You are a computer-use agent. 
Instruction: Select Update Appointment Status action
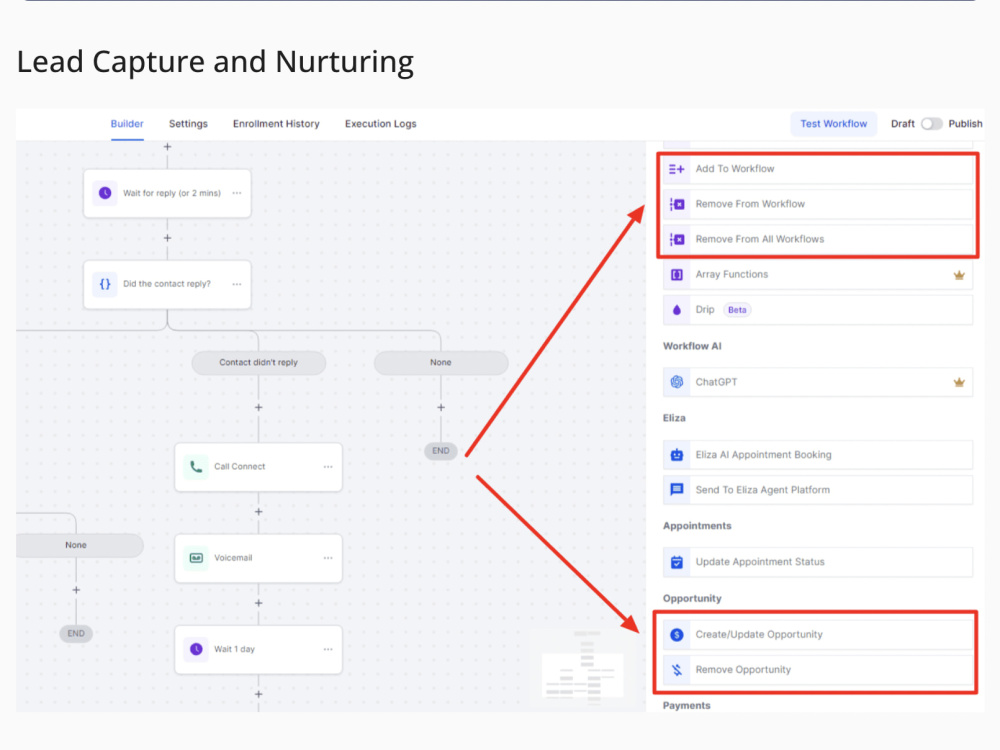(818, 562)
